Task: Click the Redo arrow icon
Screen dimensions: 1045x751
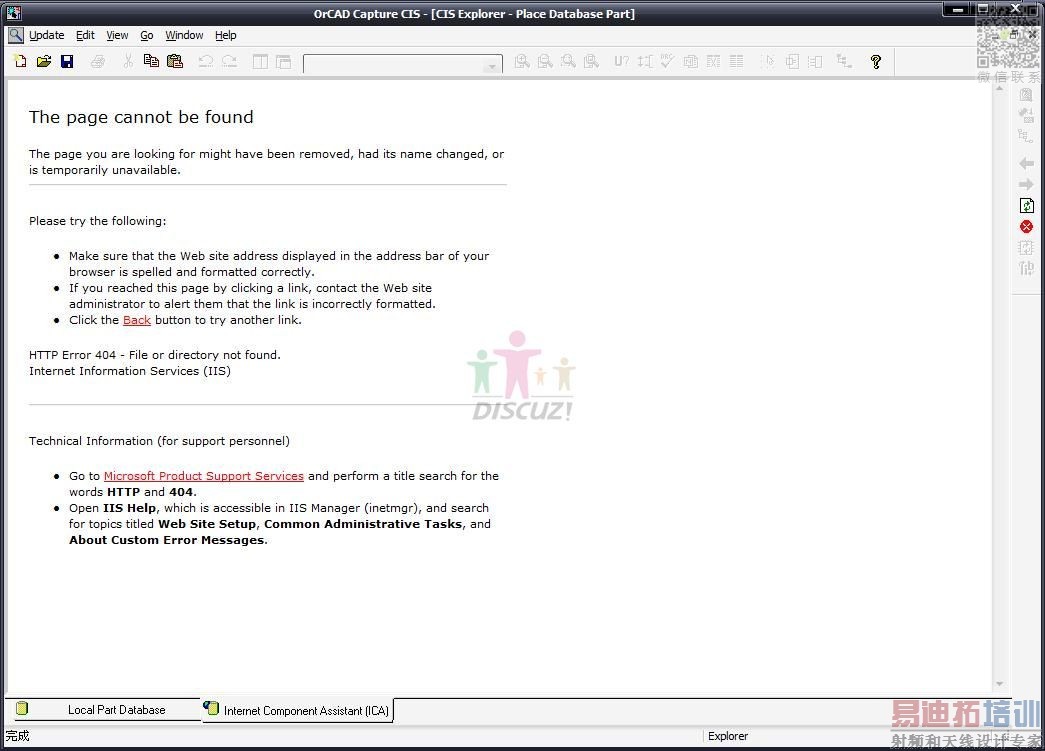Action: point(229,61)
